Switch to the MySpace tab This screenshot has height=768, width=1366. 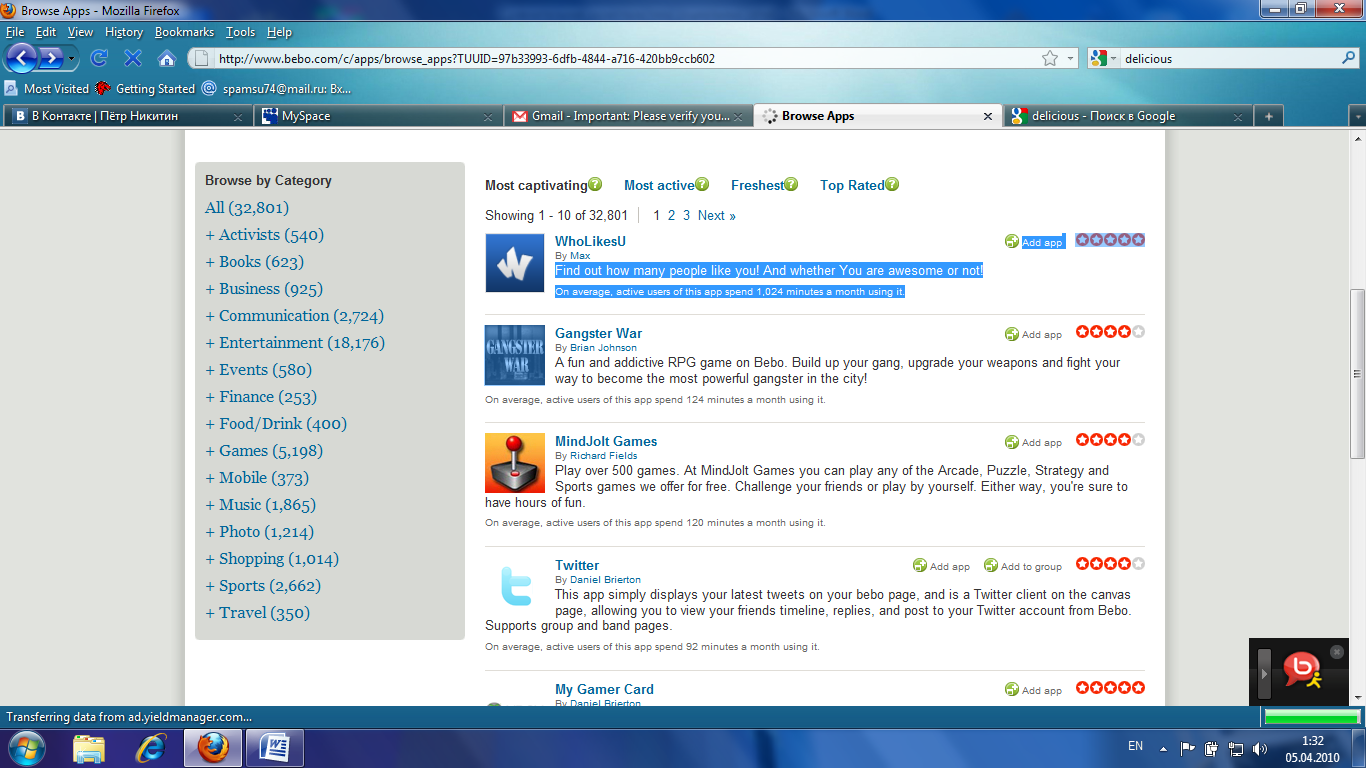(x=377, y=116)
